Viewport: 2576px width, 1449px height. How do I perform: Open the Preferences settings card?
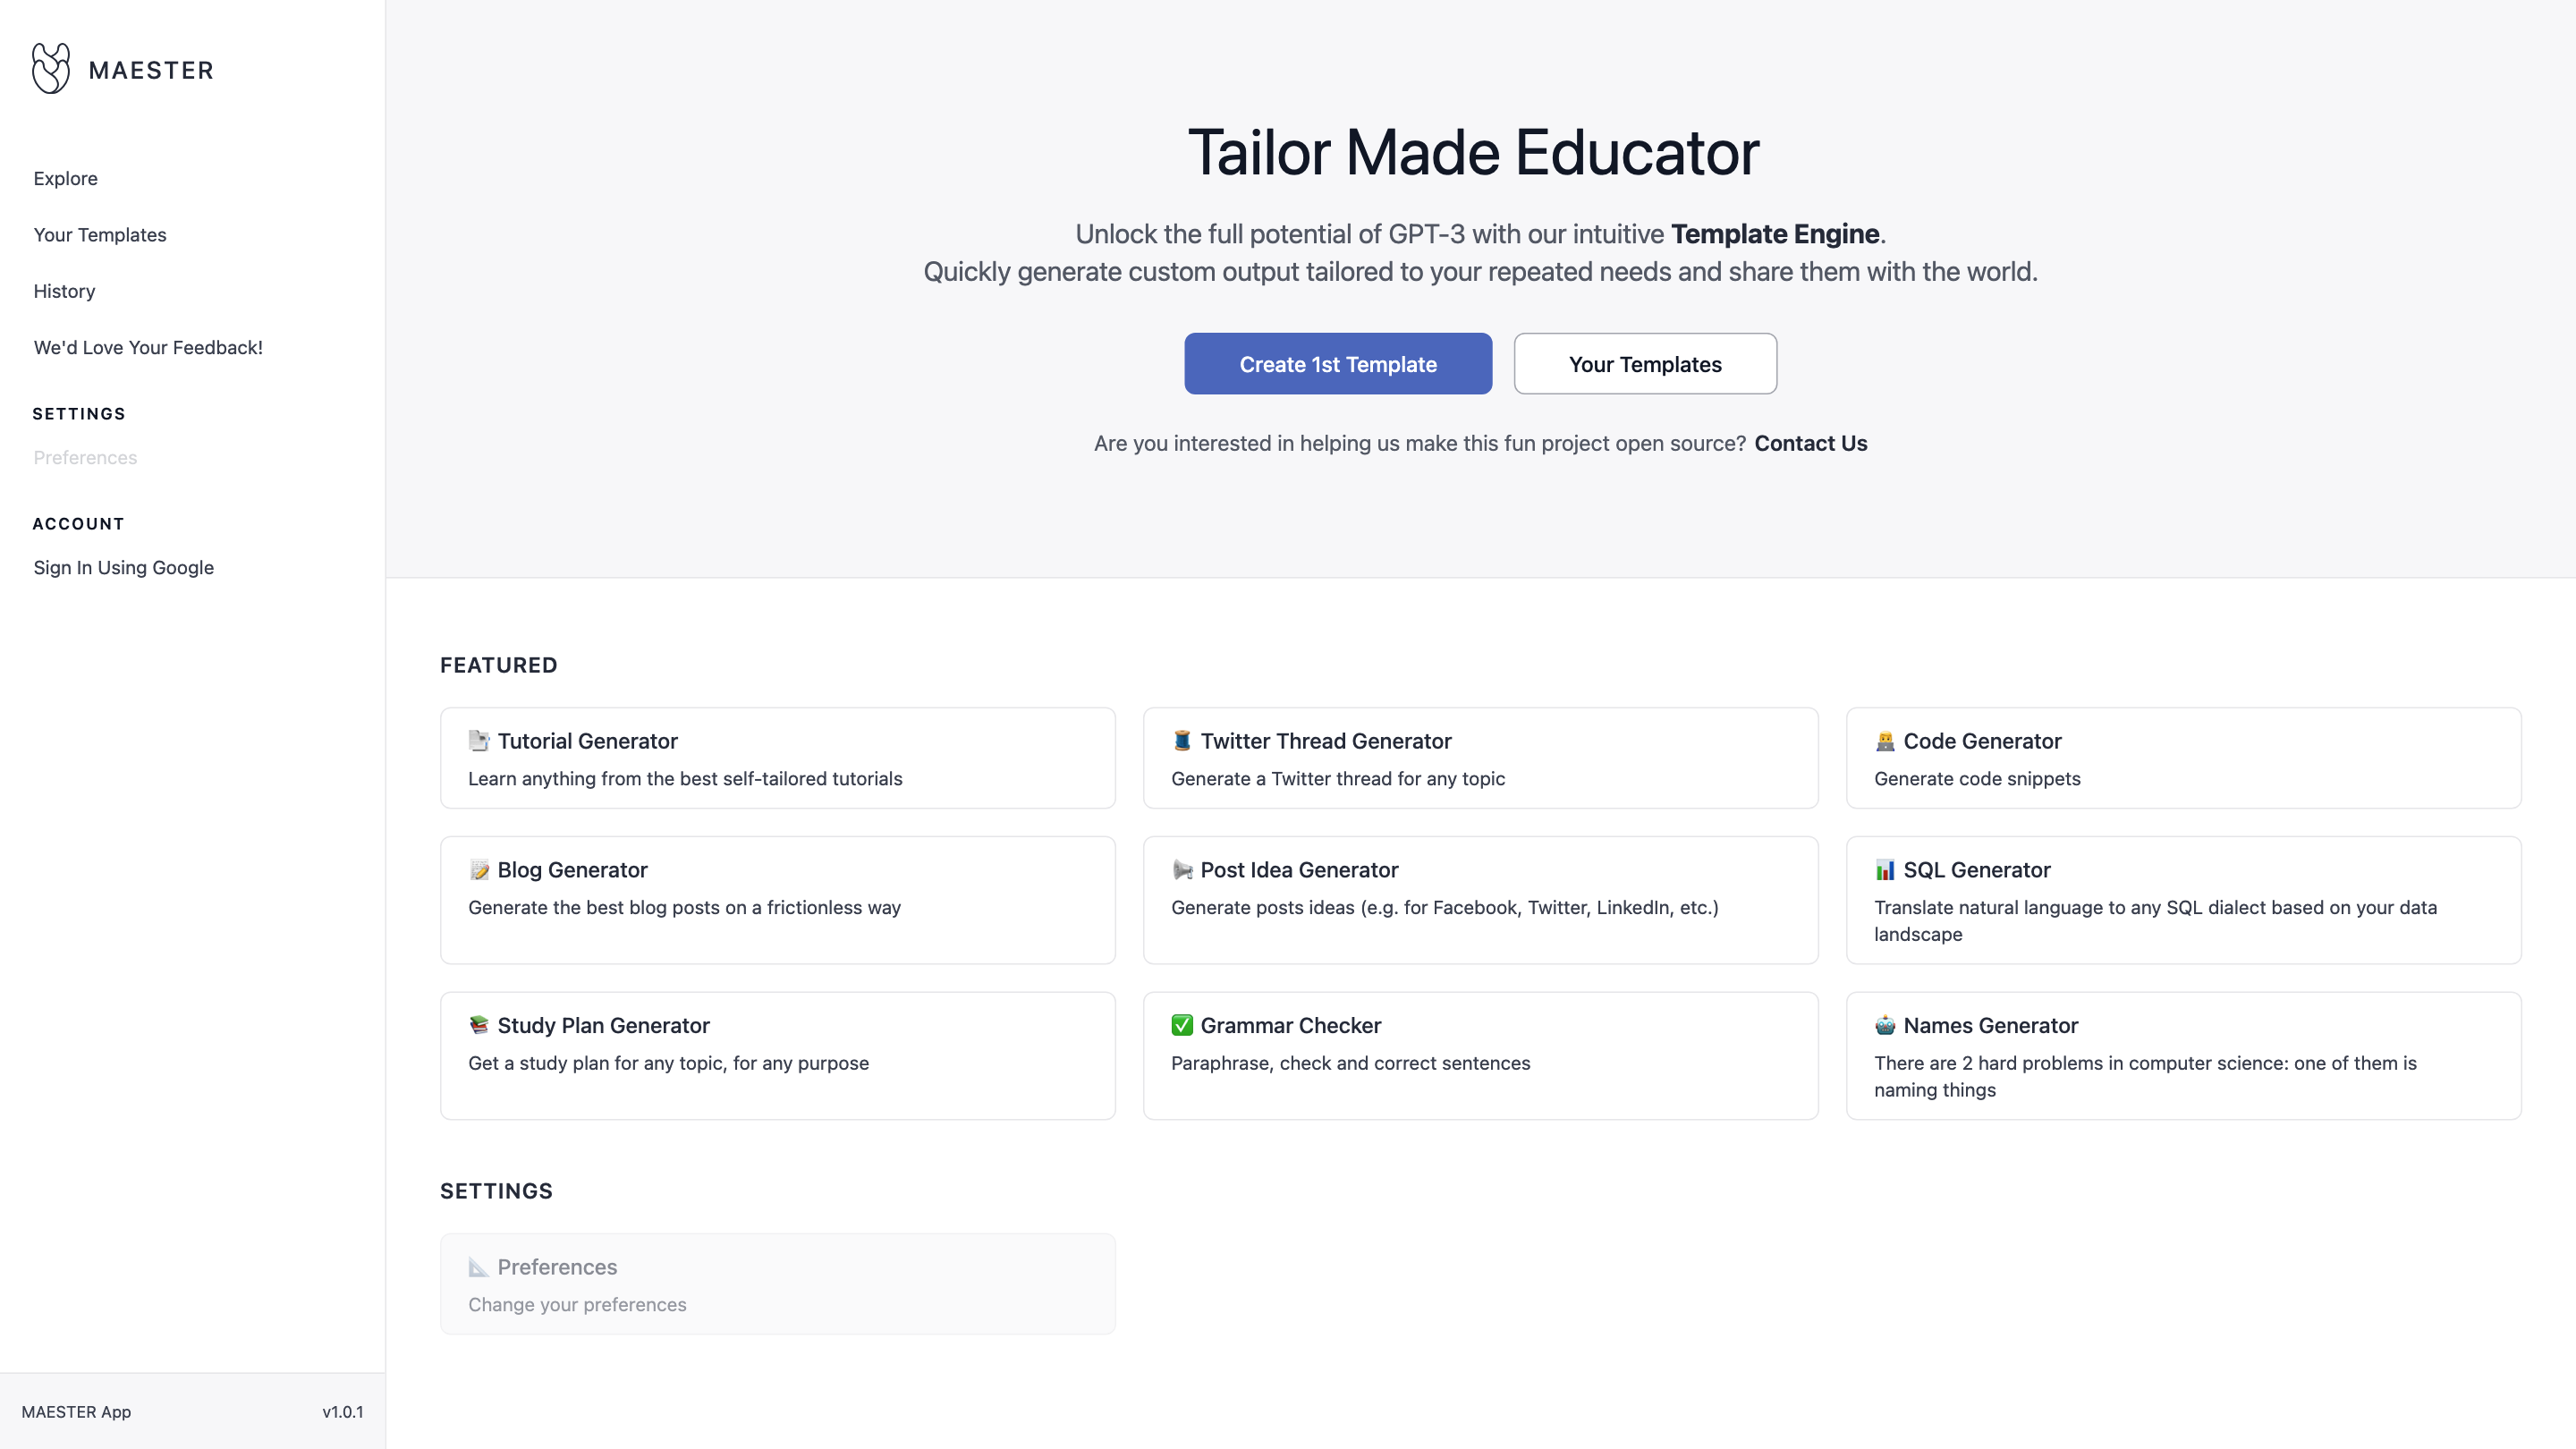(x=777, y=1284)
